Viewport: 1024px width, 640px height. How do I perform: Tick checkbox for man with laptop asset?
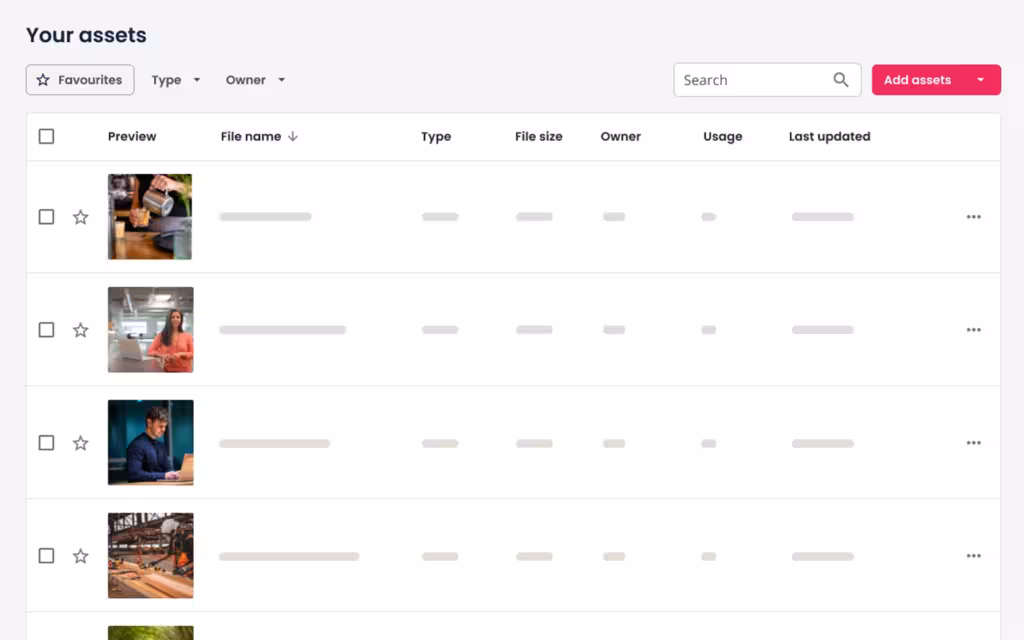(46, 443)
